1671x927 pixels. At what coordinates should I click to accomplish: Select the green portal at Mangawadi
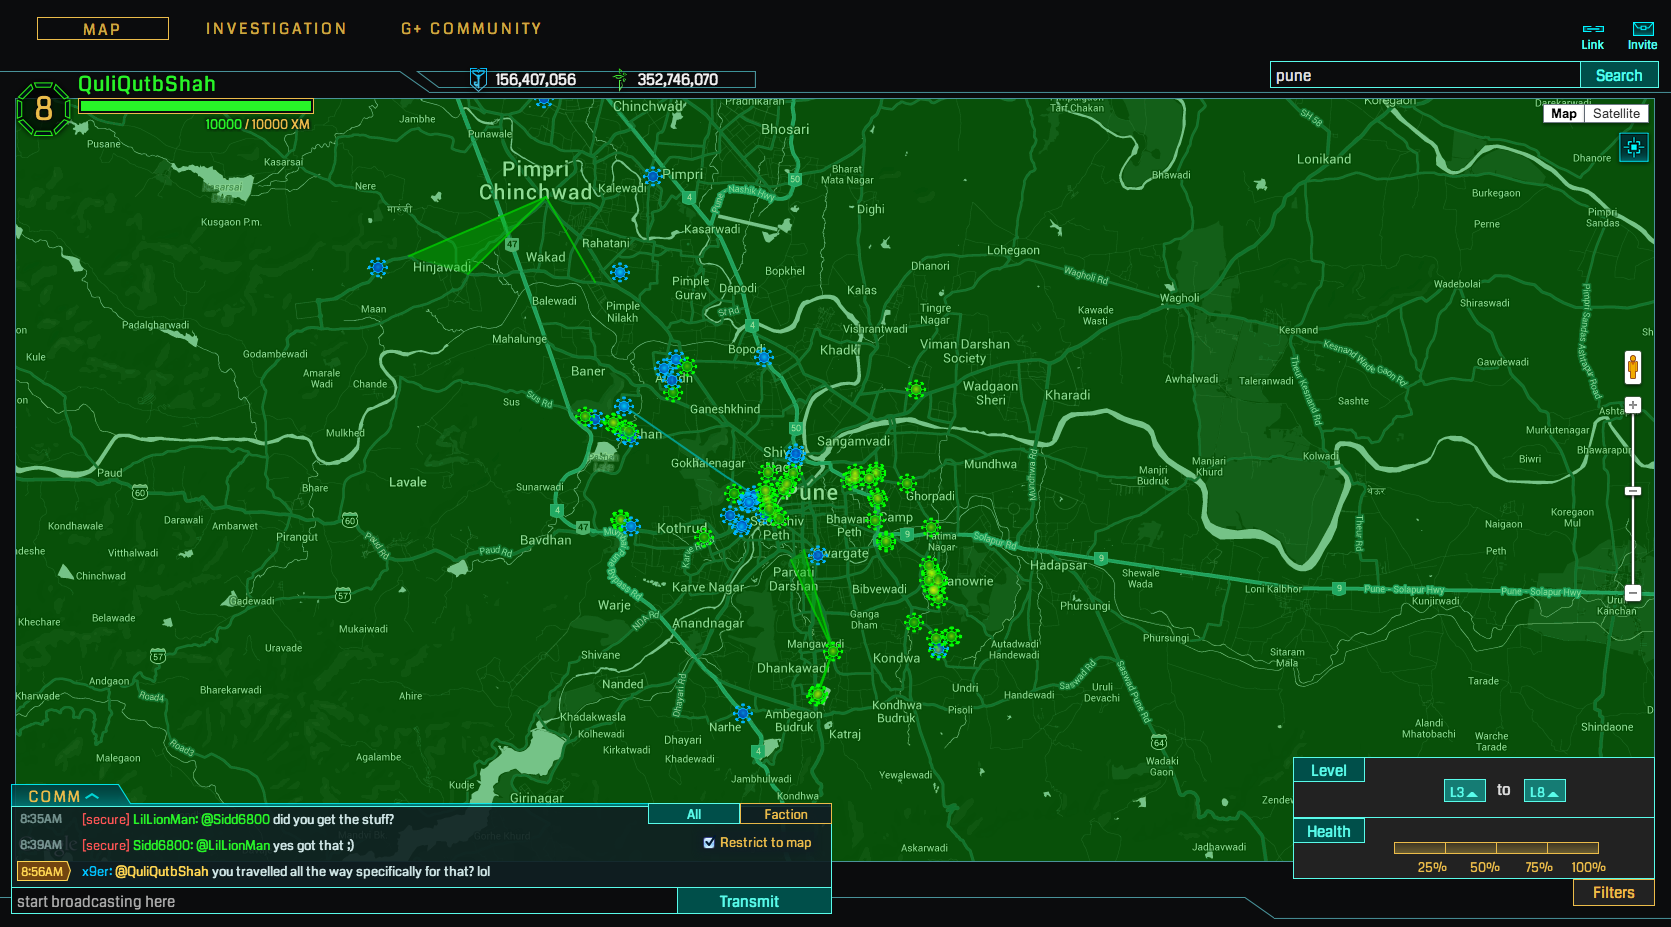point(833,653)
